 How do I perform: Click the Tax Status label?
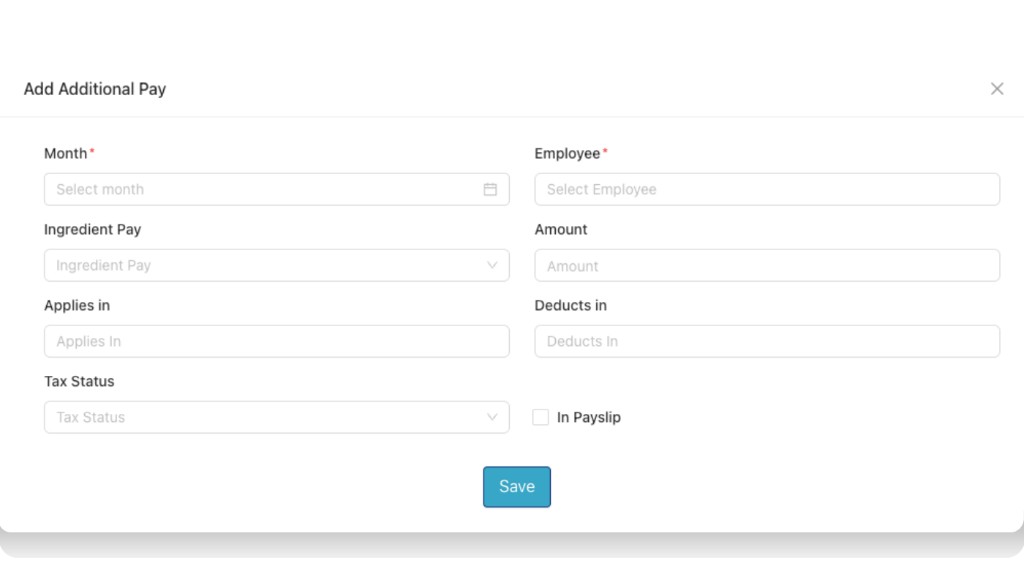(x=79, y=381)
